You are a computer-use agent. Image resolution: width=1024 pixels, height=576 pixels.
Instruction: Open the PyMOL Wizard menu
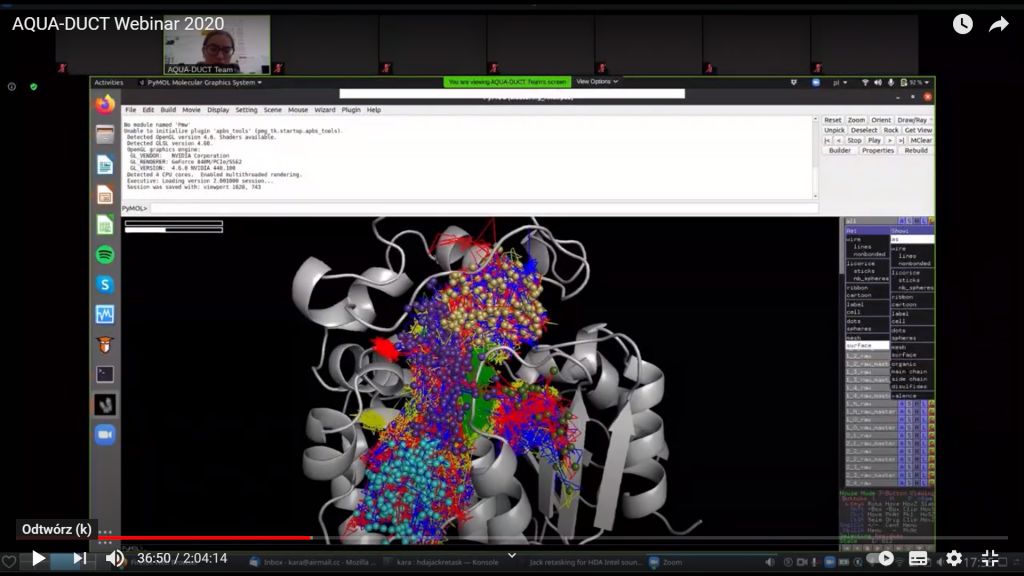[325, 110]
